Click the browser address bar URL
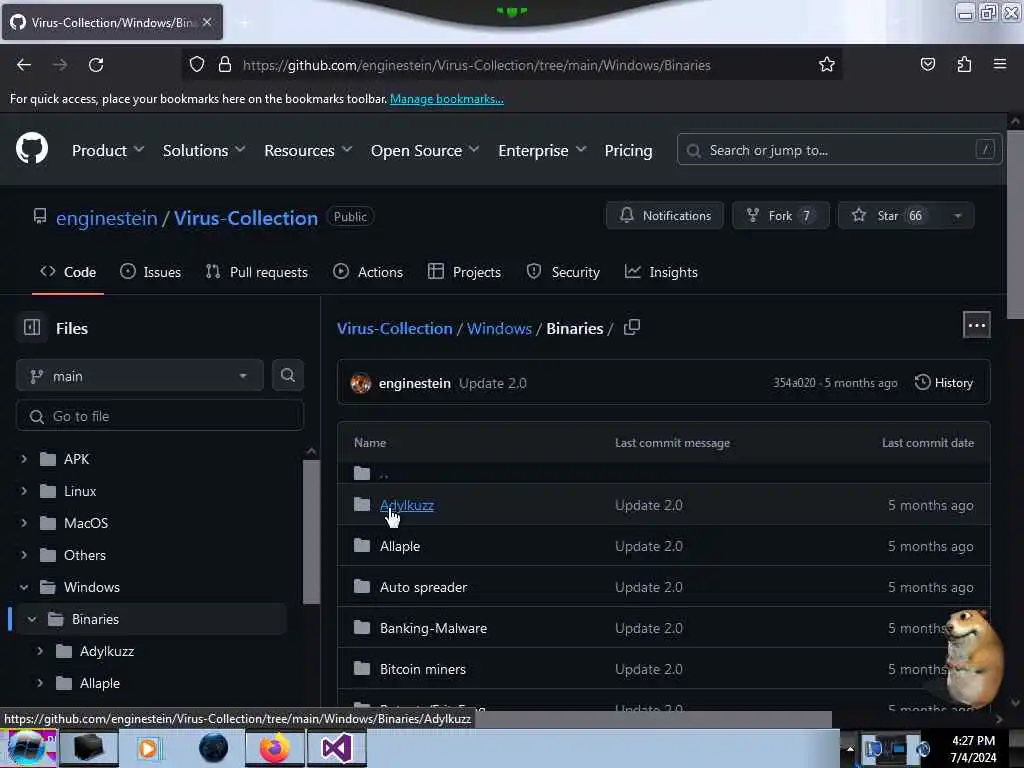This screenshot has height=768, width=1024. [477, 65]
